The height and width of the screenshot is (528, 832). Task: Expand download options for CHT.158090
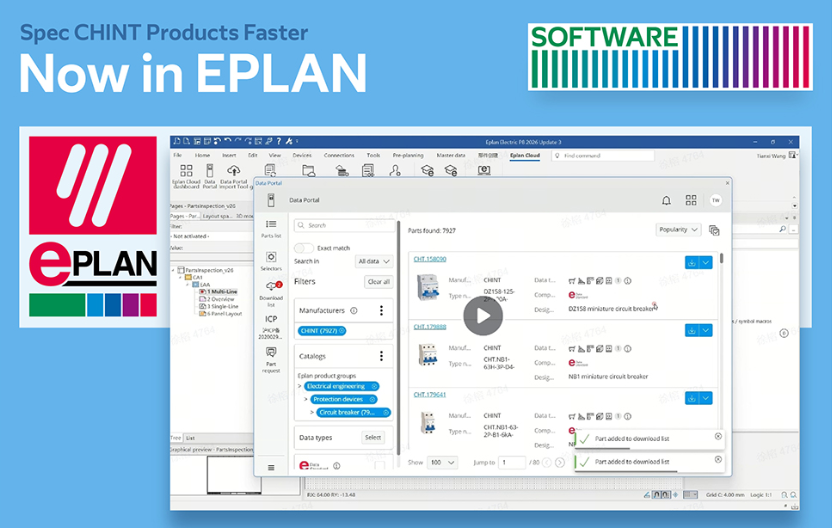[x=706, y=263]
